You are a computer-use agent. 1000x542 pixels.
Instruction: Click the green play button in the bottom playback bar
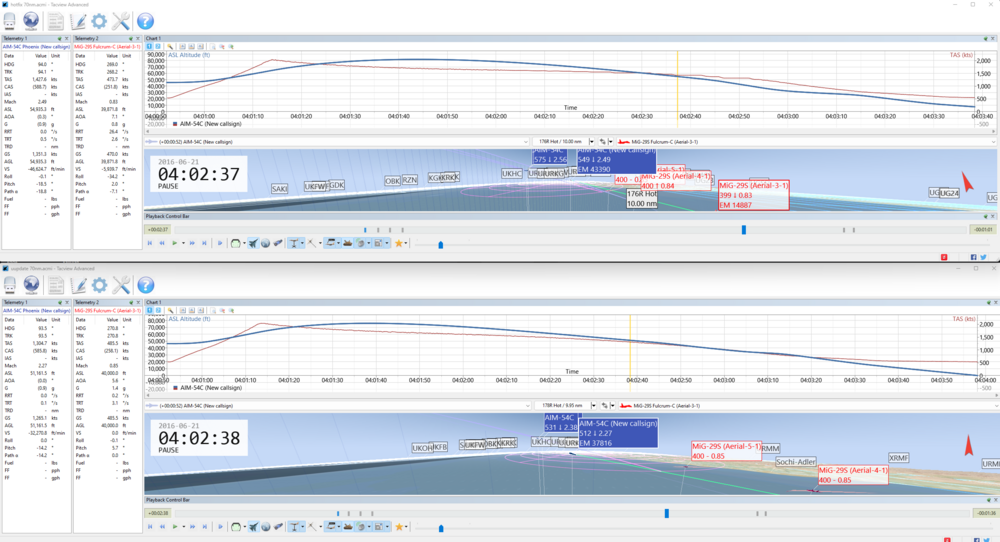pyautogui.click(x=174, y=527)
